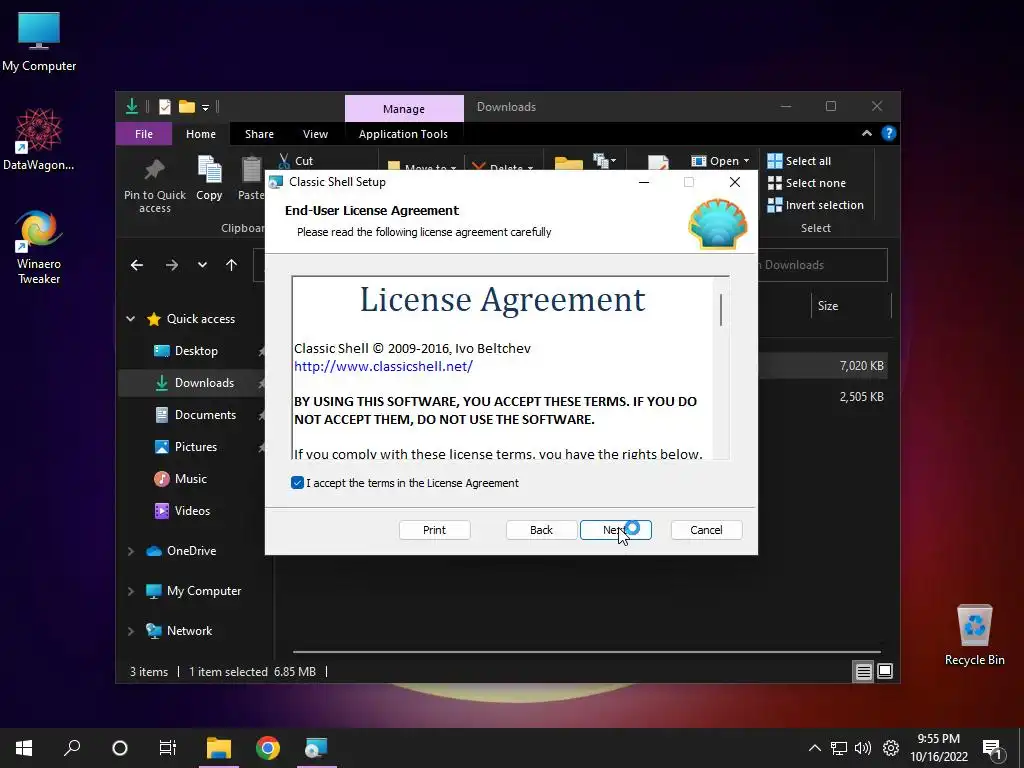Select Downloads in navigation pane
Screen dimensions: 1024x768
192,383
